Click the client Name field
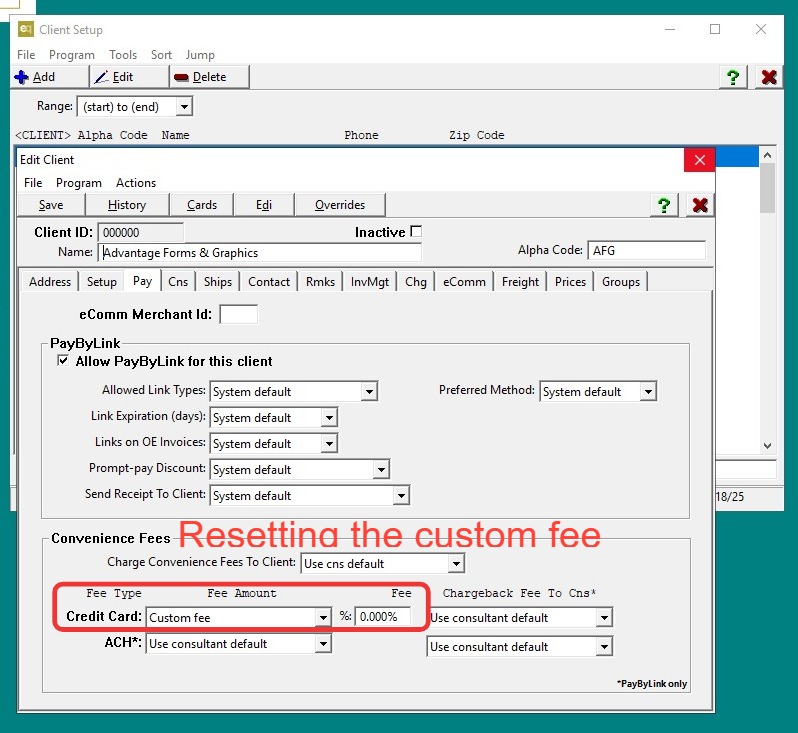 [x=260, y=252]
